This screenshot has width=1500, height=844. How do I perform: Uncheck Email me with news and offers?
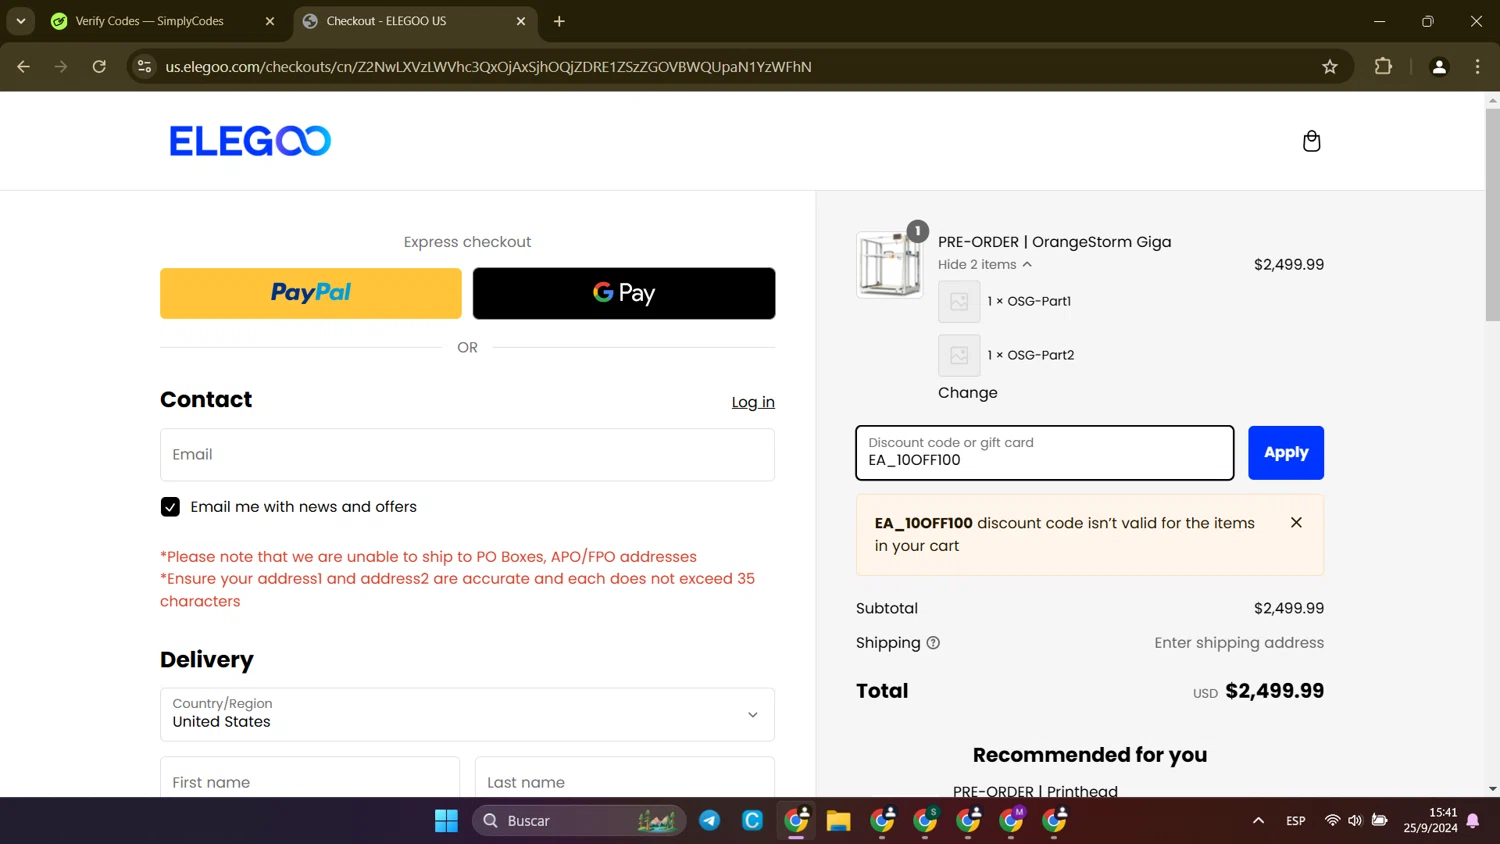pyautogui.click(x=170, y=507)
